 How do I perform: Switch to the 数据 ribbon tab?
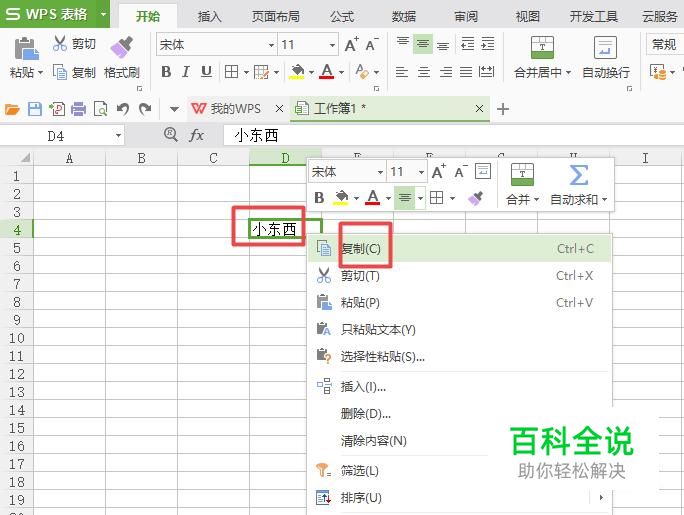pos(404,17)
